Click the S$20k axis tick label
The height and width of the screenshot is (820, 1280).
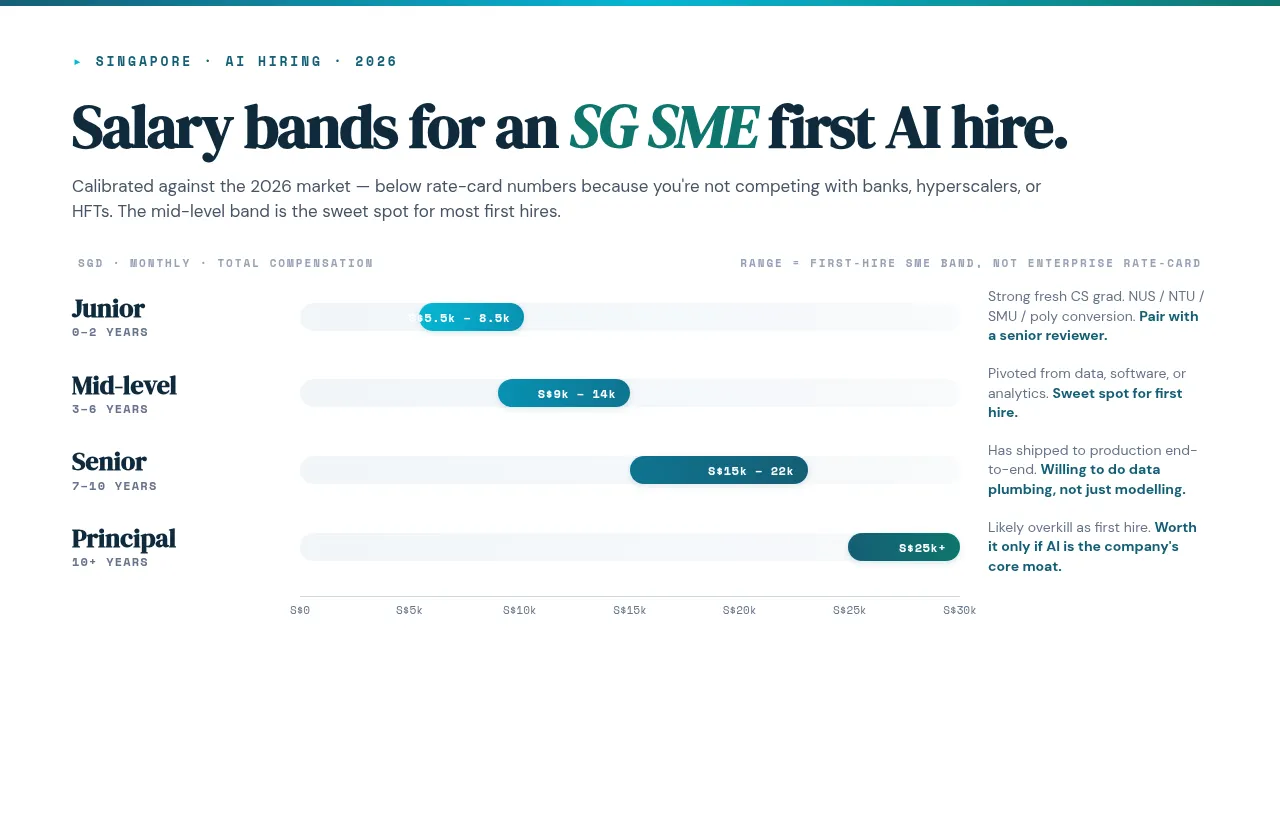(740, 610)
